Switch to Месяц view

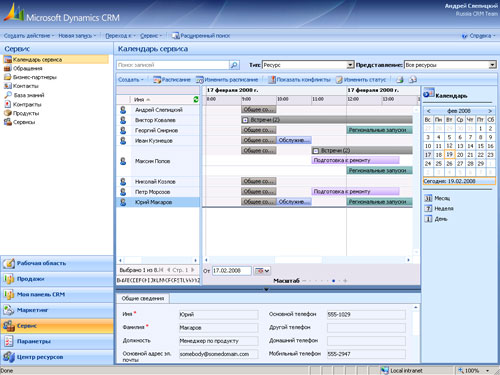point(438,198)
